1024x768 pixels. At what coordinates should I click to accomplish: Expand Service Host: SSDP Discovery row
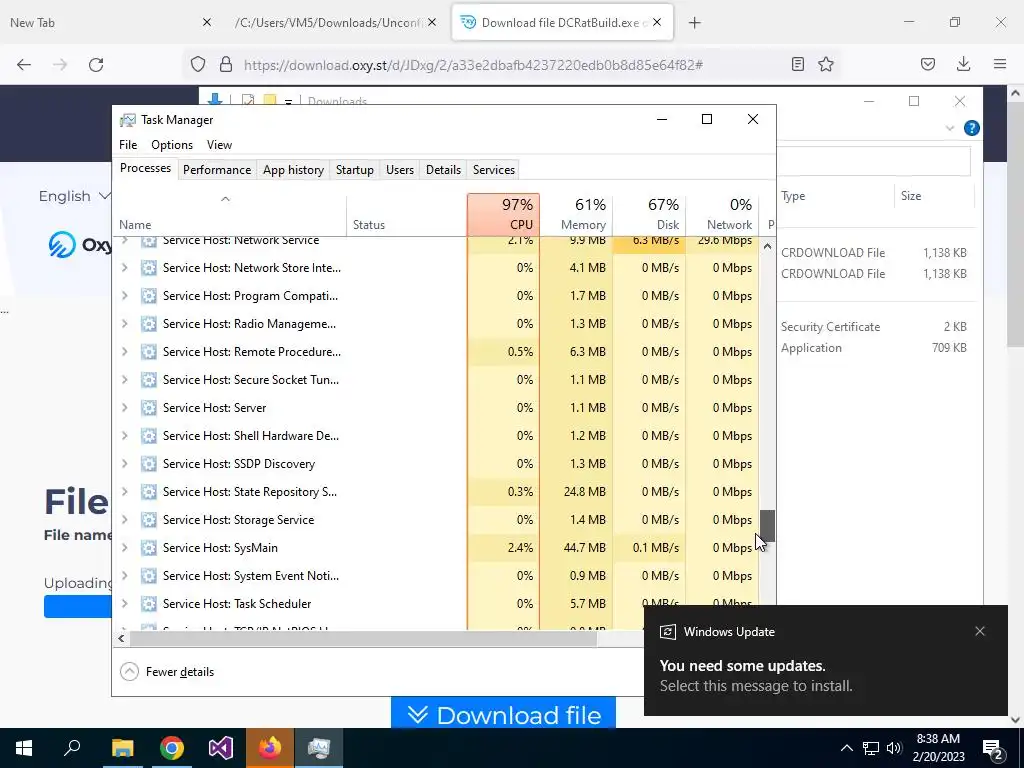tap(124, 464)
